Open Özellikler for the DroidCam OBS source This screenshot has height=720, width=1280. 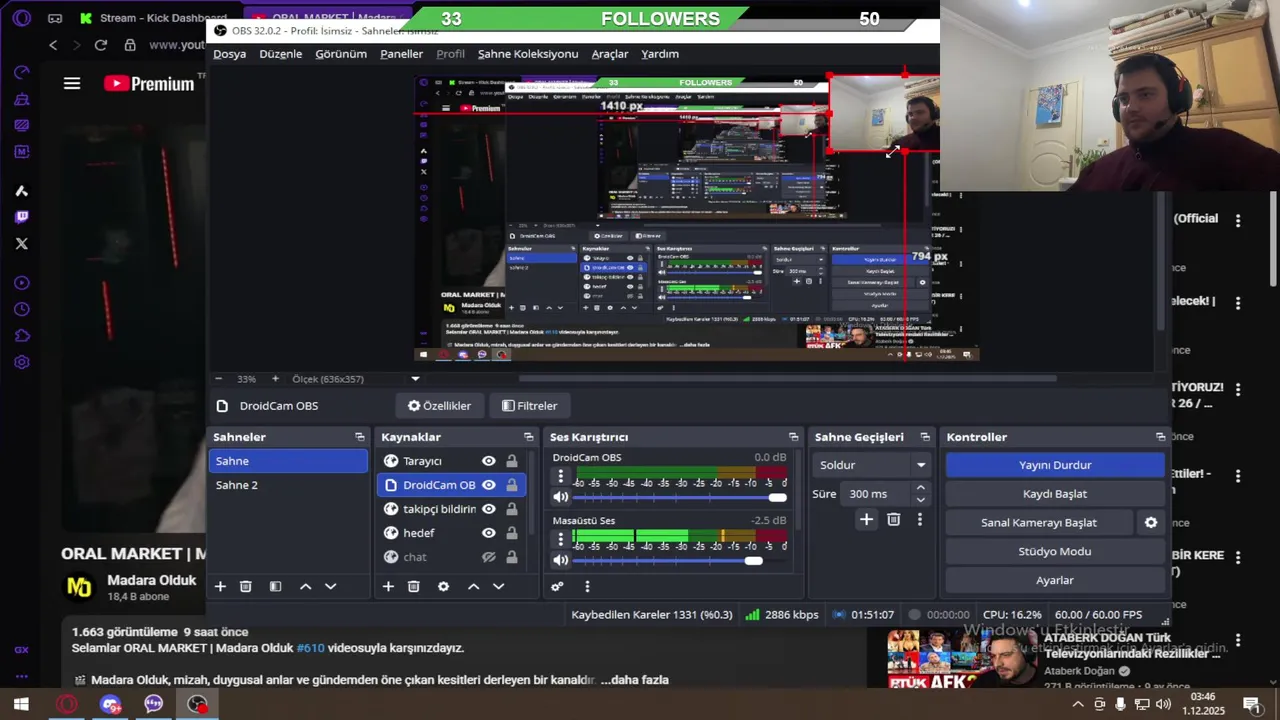click(440, 406)
